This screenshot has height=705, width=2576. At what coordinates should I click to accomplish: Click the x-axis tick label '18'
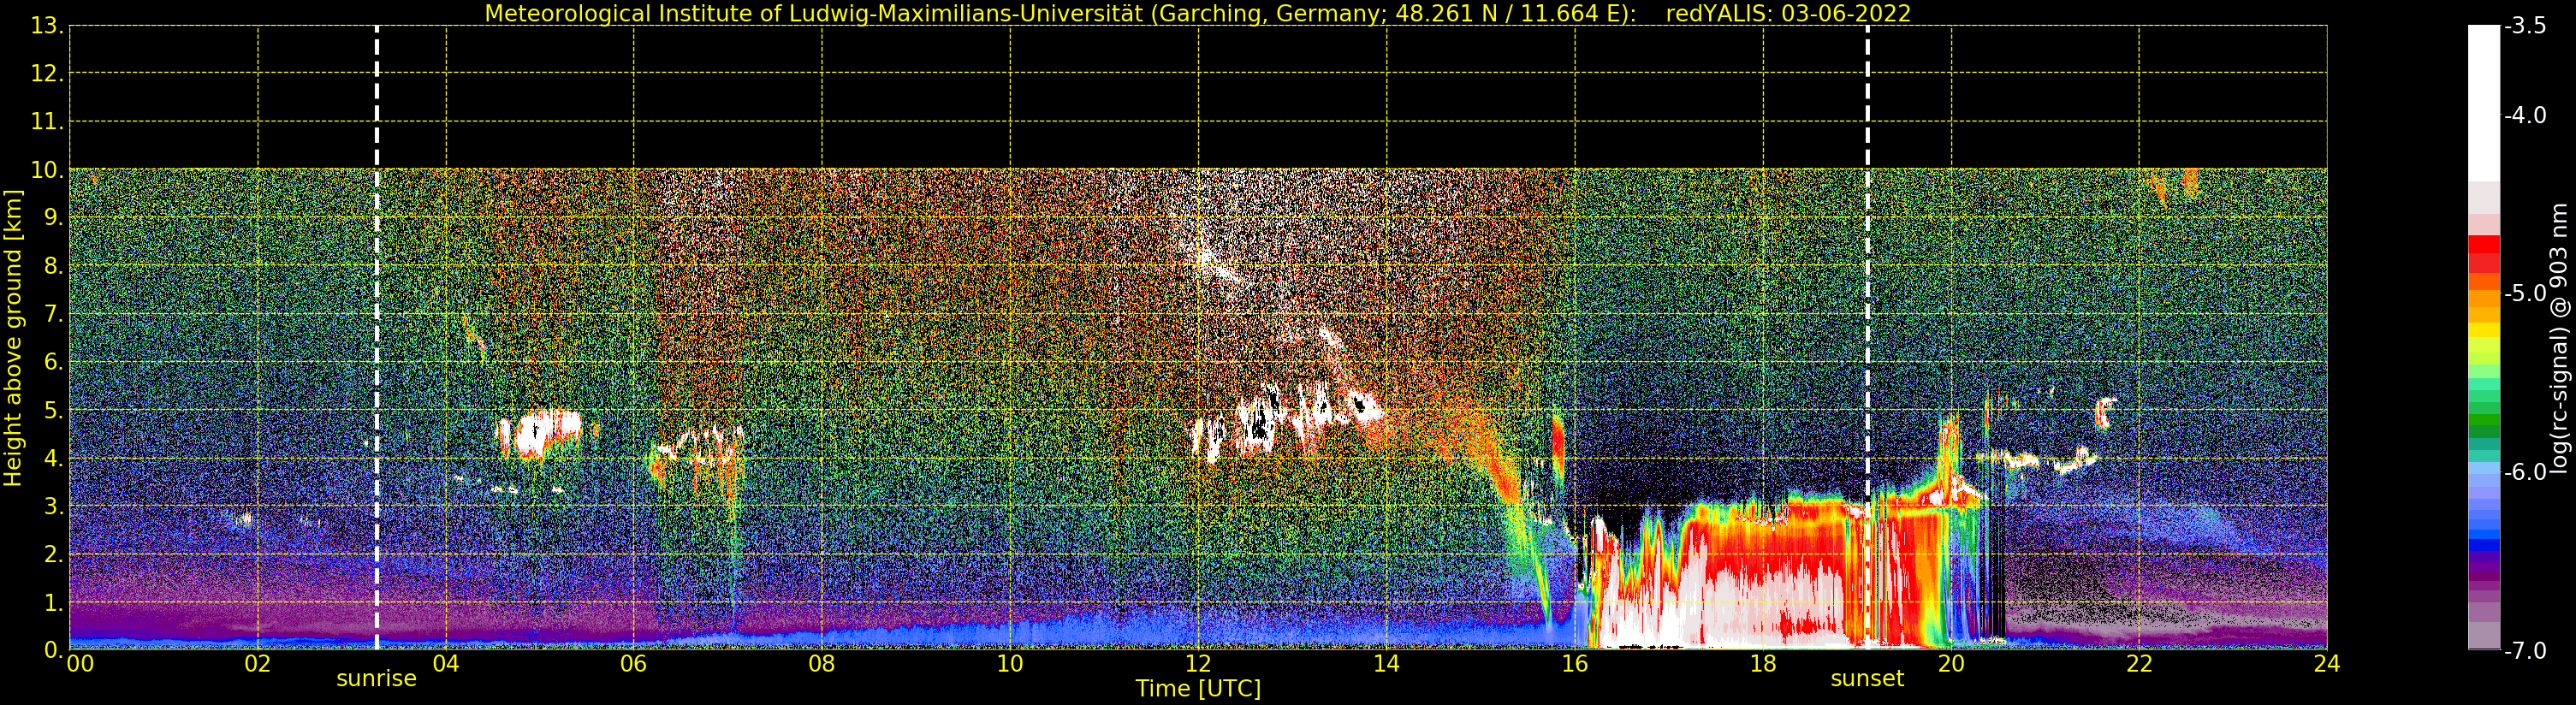(x=1763, y=664)
